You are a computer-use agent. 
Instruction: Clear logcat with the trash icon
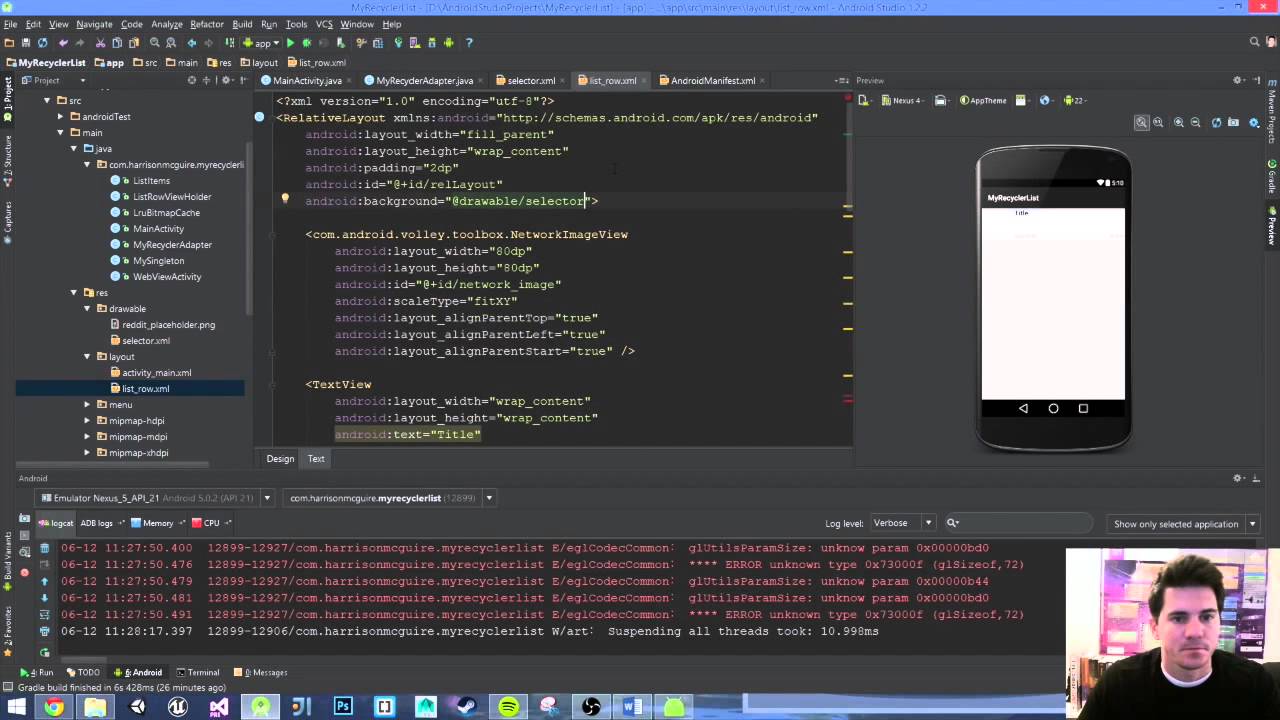coord(44,548)
